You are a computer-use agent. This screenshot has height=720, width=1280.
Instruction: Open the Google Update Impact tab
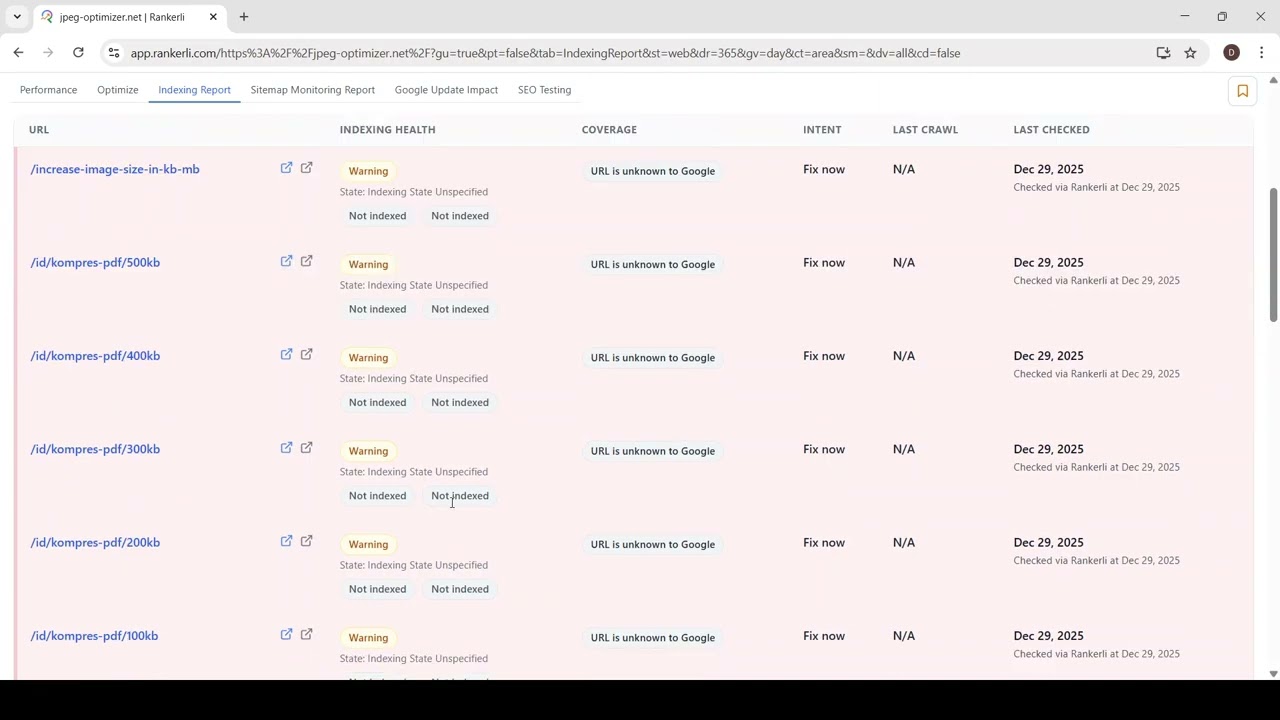(446, 90)
